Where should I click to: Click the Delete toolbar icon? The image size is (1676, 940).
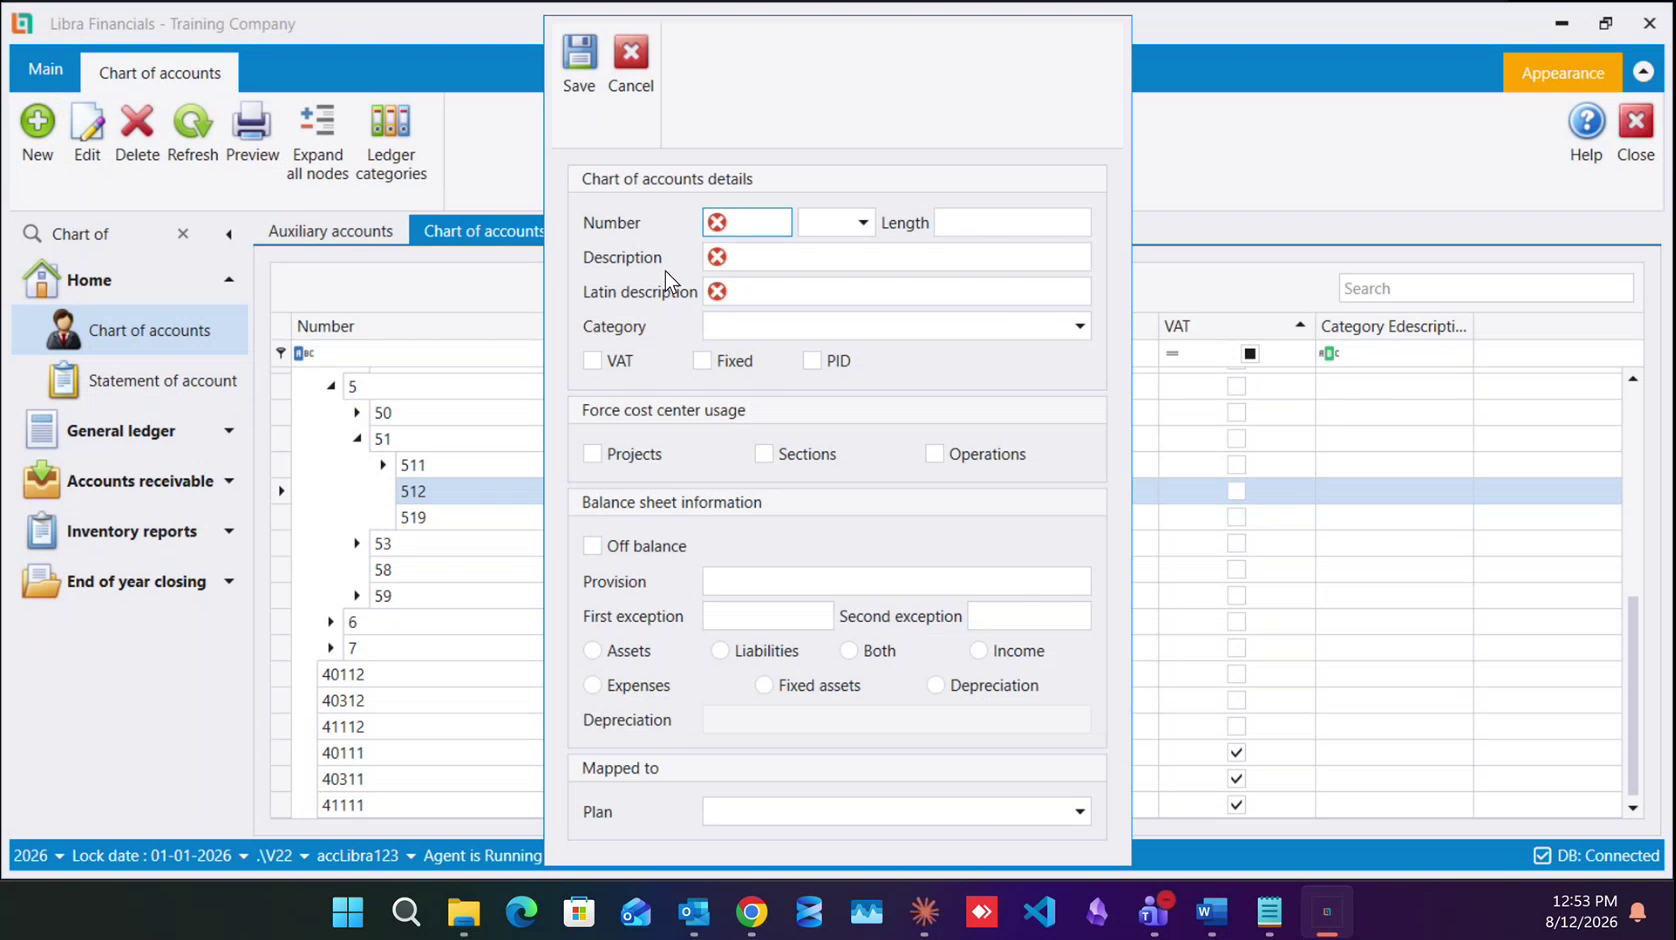tap(137, 122)
